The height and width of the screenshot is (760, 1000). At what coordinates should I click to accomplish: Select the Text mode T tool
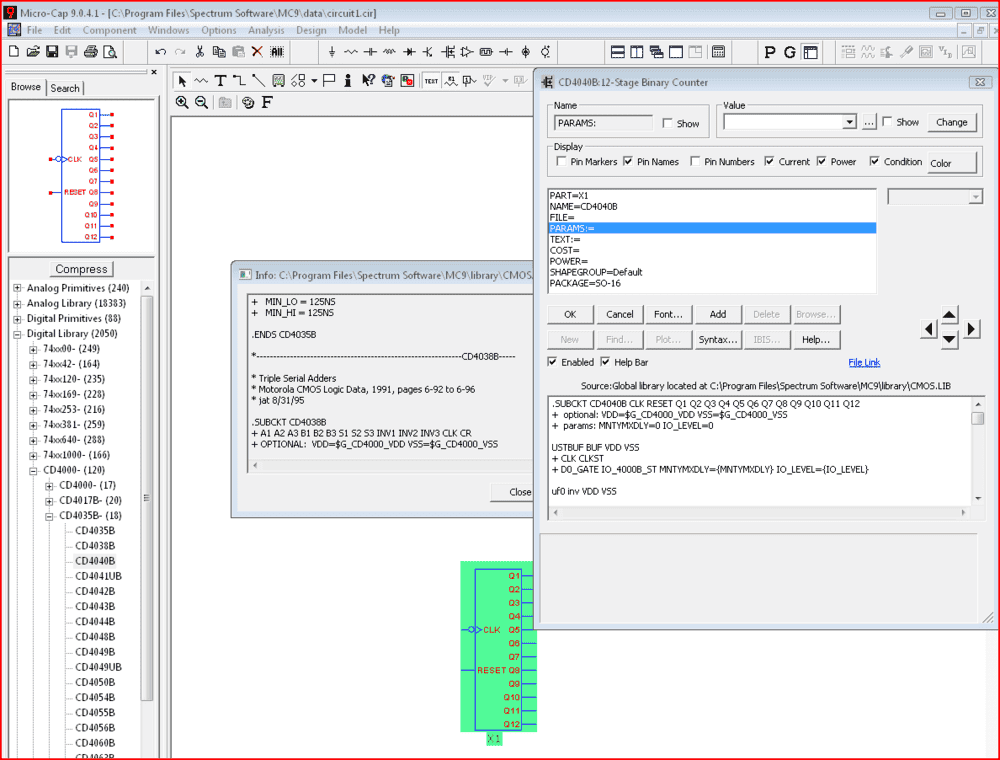[x=220, y=81]
